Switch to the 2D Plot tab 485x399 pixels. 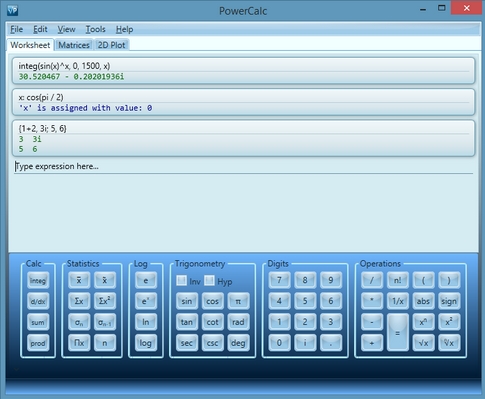111,45
